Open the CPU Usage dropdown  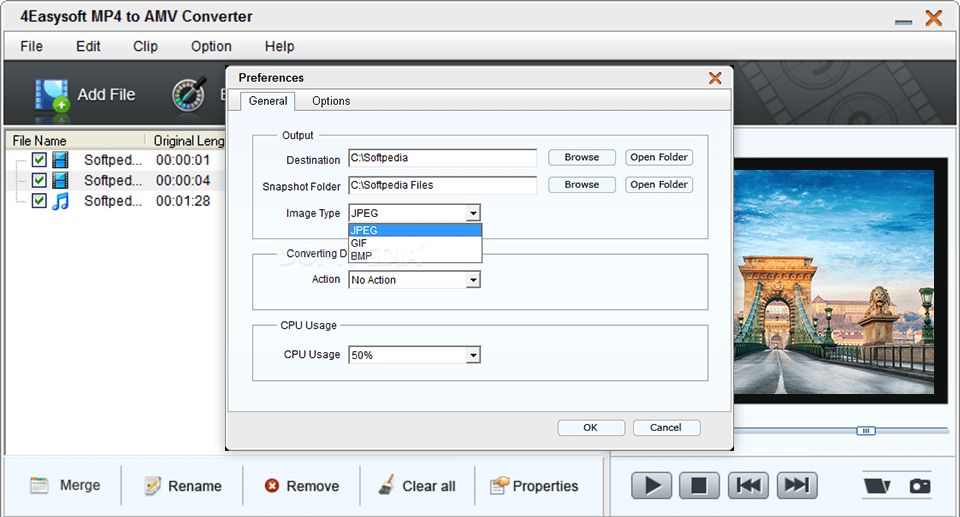(414, 355)
